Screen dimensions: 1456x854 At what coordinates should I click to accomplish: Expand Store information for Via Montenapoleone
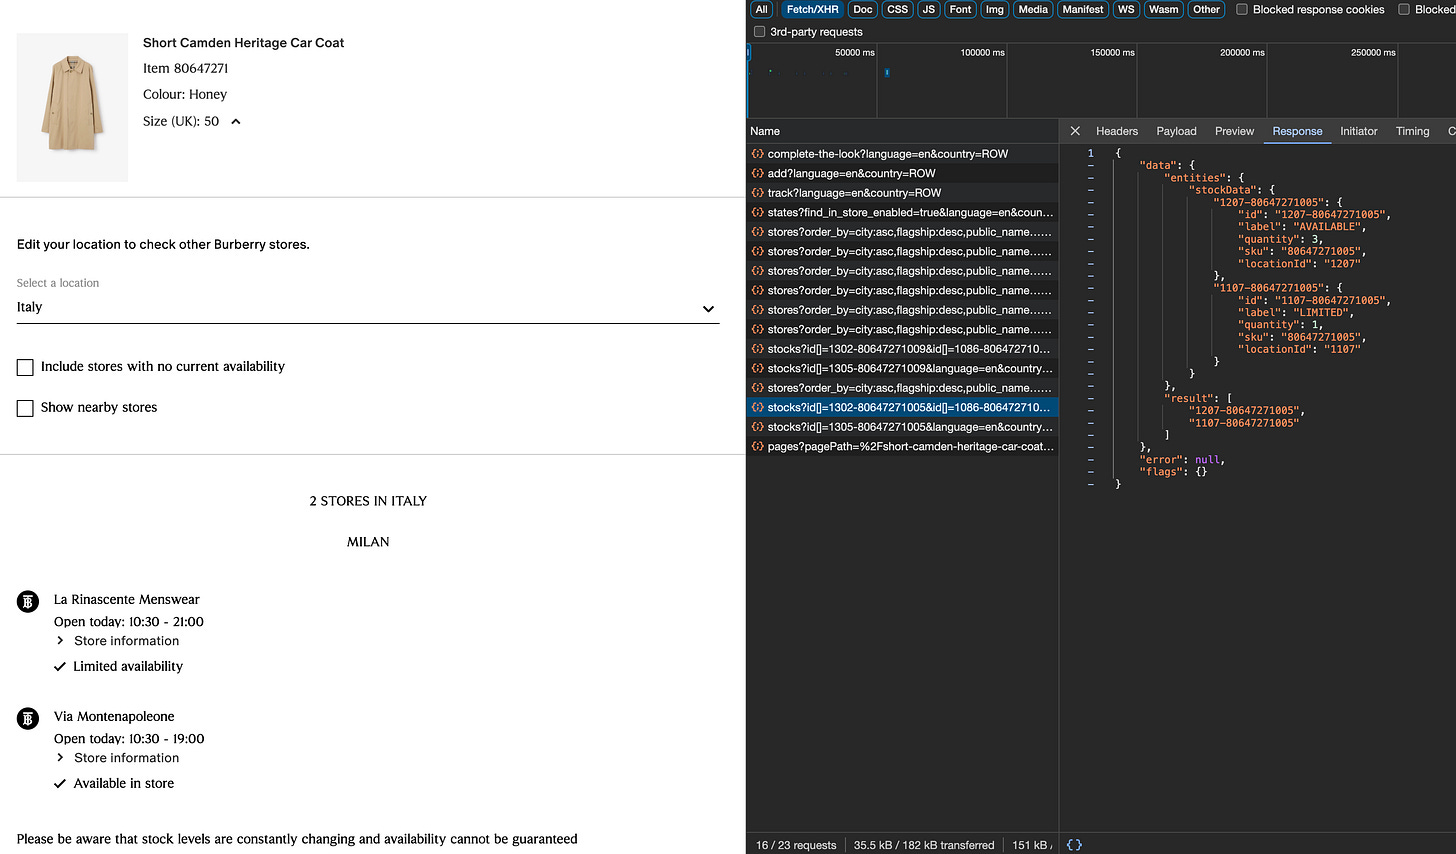[x=117, y=758]
